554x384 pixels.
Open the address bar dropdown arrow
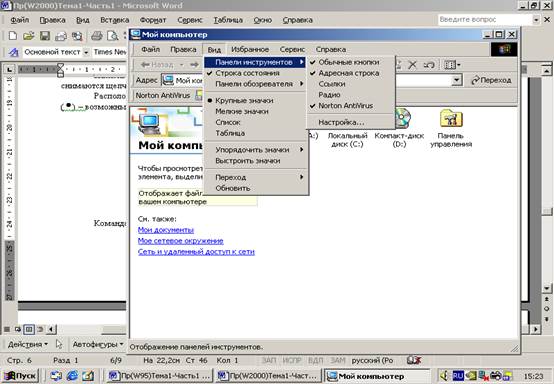coord(457,80)
